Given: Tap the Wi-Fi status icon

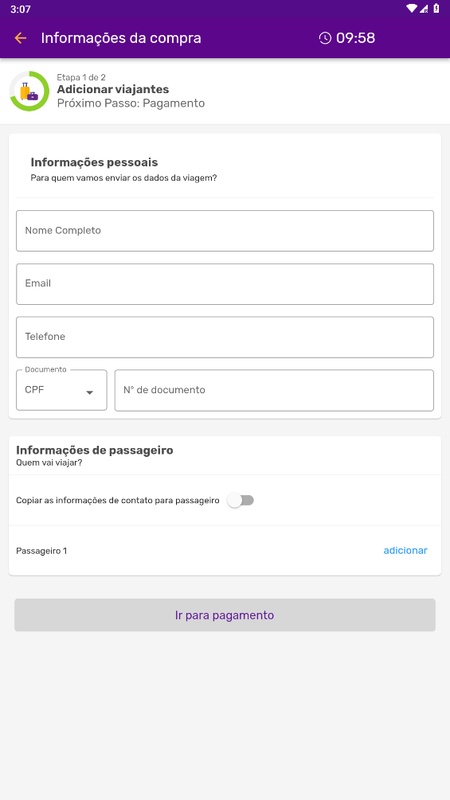Looking at the screenshot, I should point(411,9).
